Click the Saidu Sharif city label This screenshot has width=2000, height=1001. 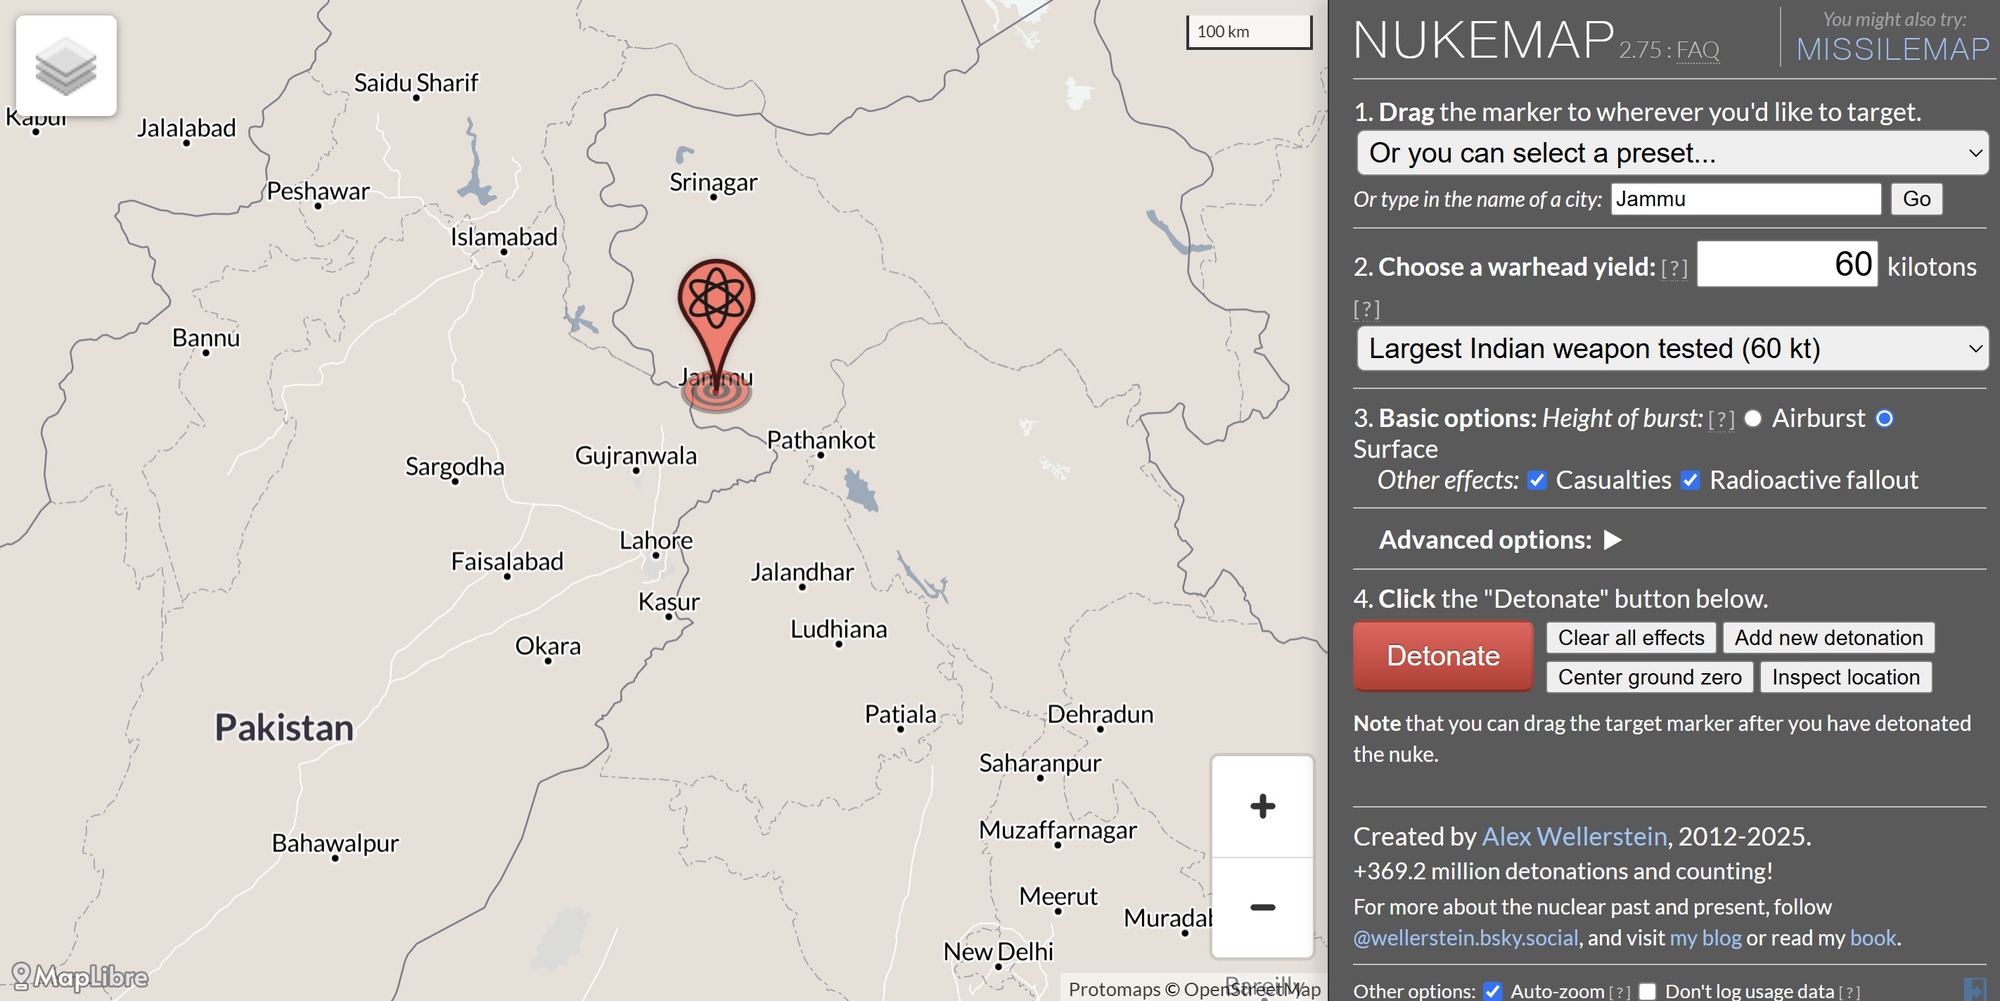pyautogui.click(x=416, y=83)
